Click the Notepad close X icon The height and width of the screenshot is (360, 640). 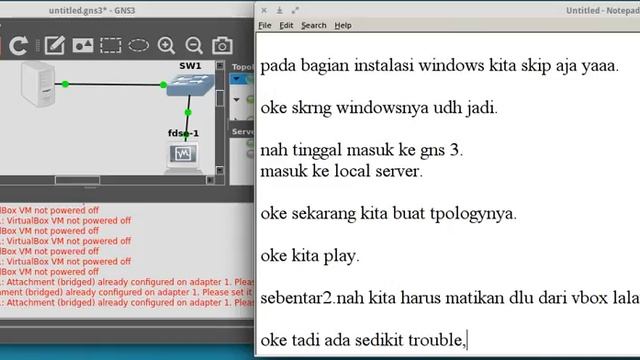click(x=264, y=10)
